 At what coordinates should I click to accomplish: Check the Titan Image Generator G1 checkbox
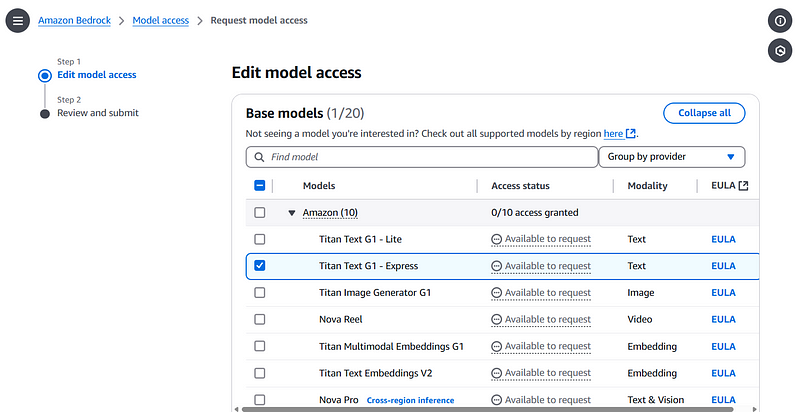coord(260,293)
